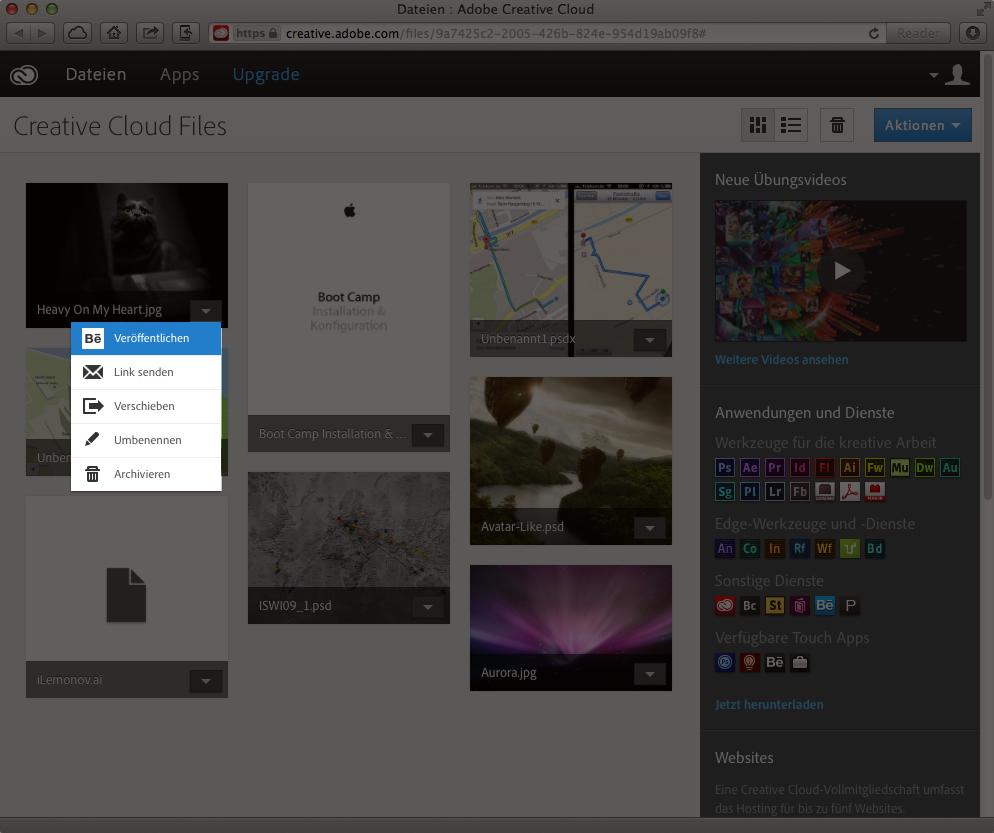This screenshot has height=833, width=994.
Task: Open the After Effects (Ae) icon
Action: pos(749,467)
